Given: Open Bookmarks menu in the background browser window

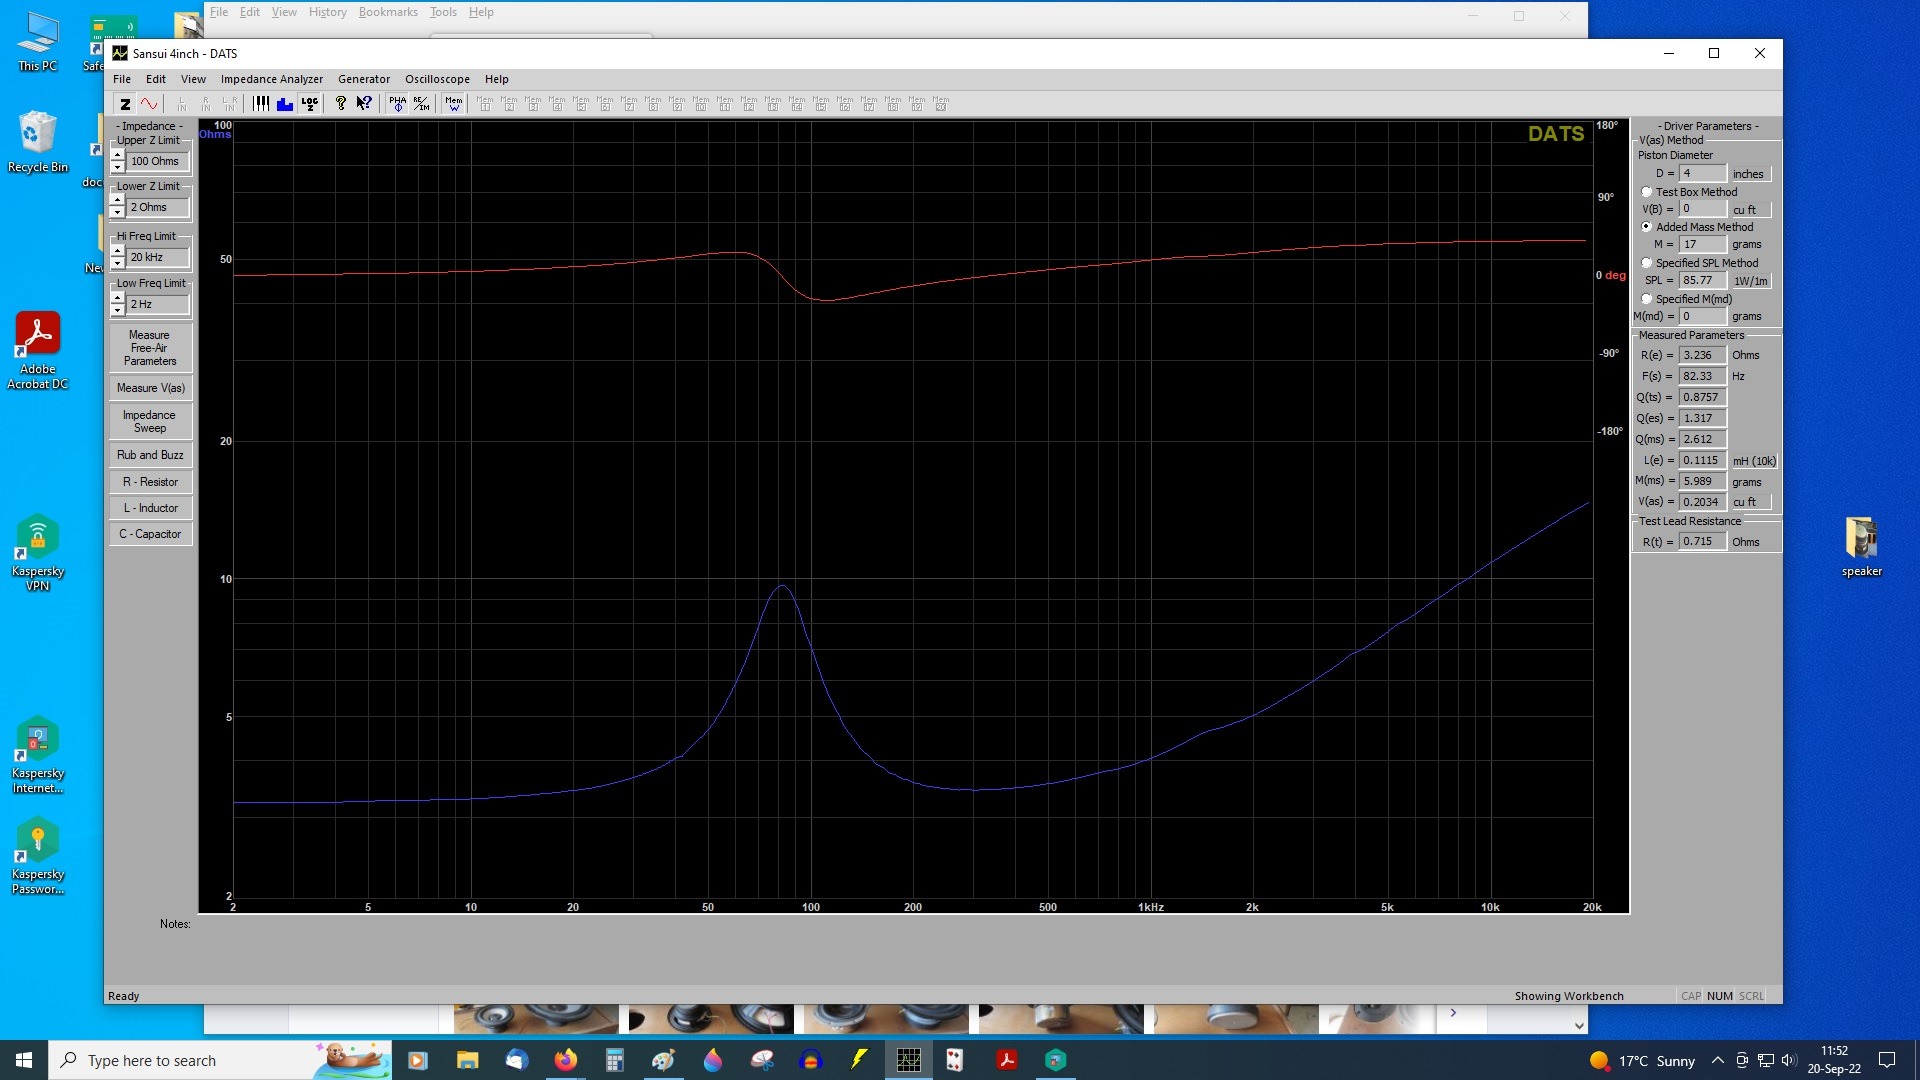Looking at the screenshot, I should click(388, 12).
